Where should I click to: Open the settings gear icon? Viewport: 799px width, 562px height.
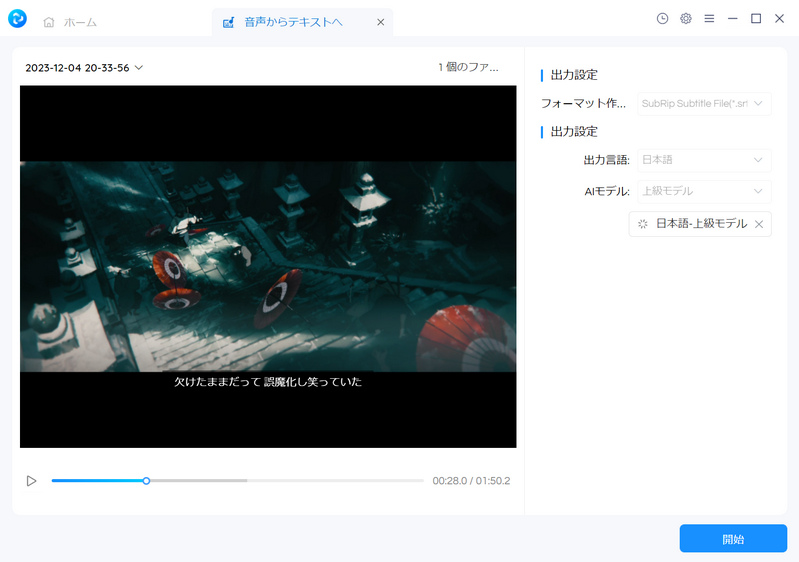pos(686,19)
